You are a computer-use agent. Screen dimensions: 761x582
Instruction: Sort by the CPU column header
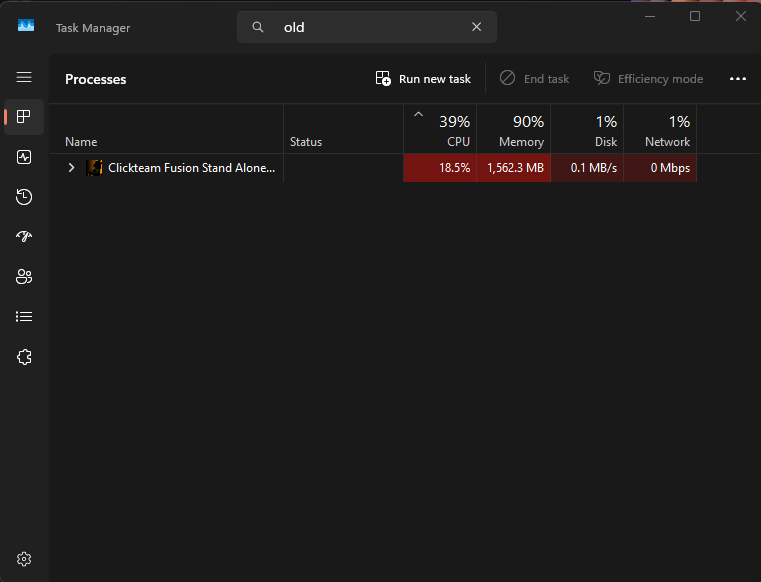pos(440,130)
